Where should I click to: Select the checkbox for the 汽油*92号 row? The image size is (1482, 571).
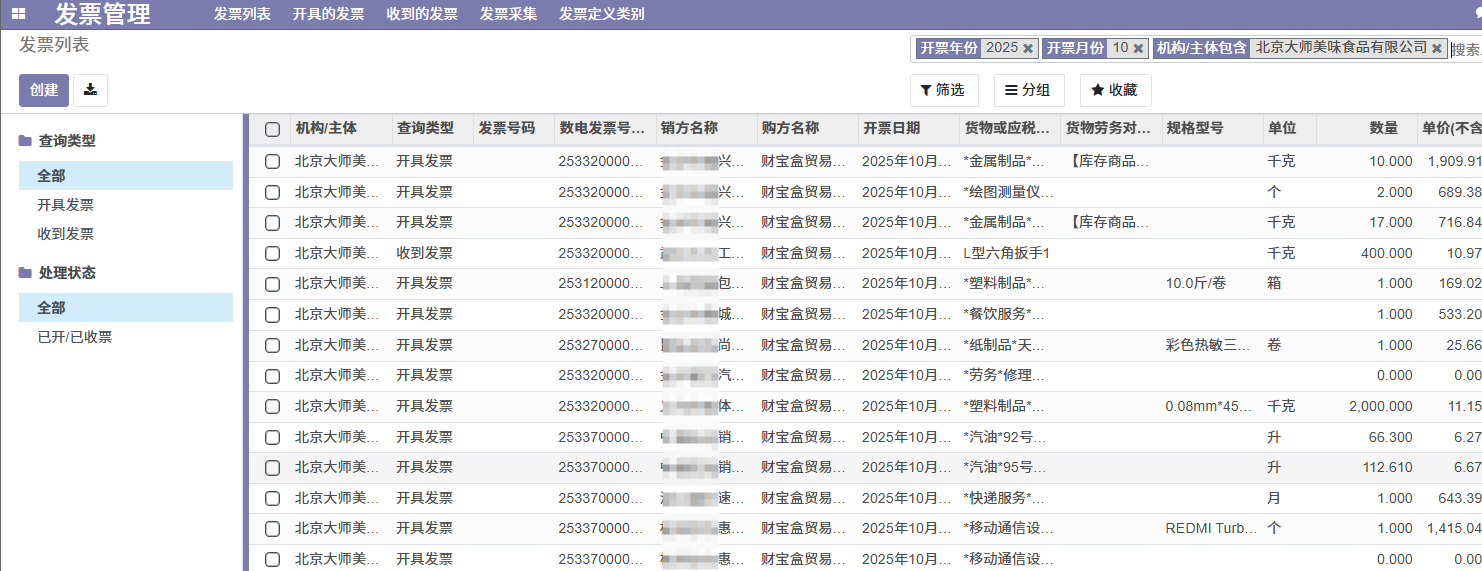point(272,437)
